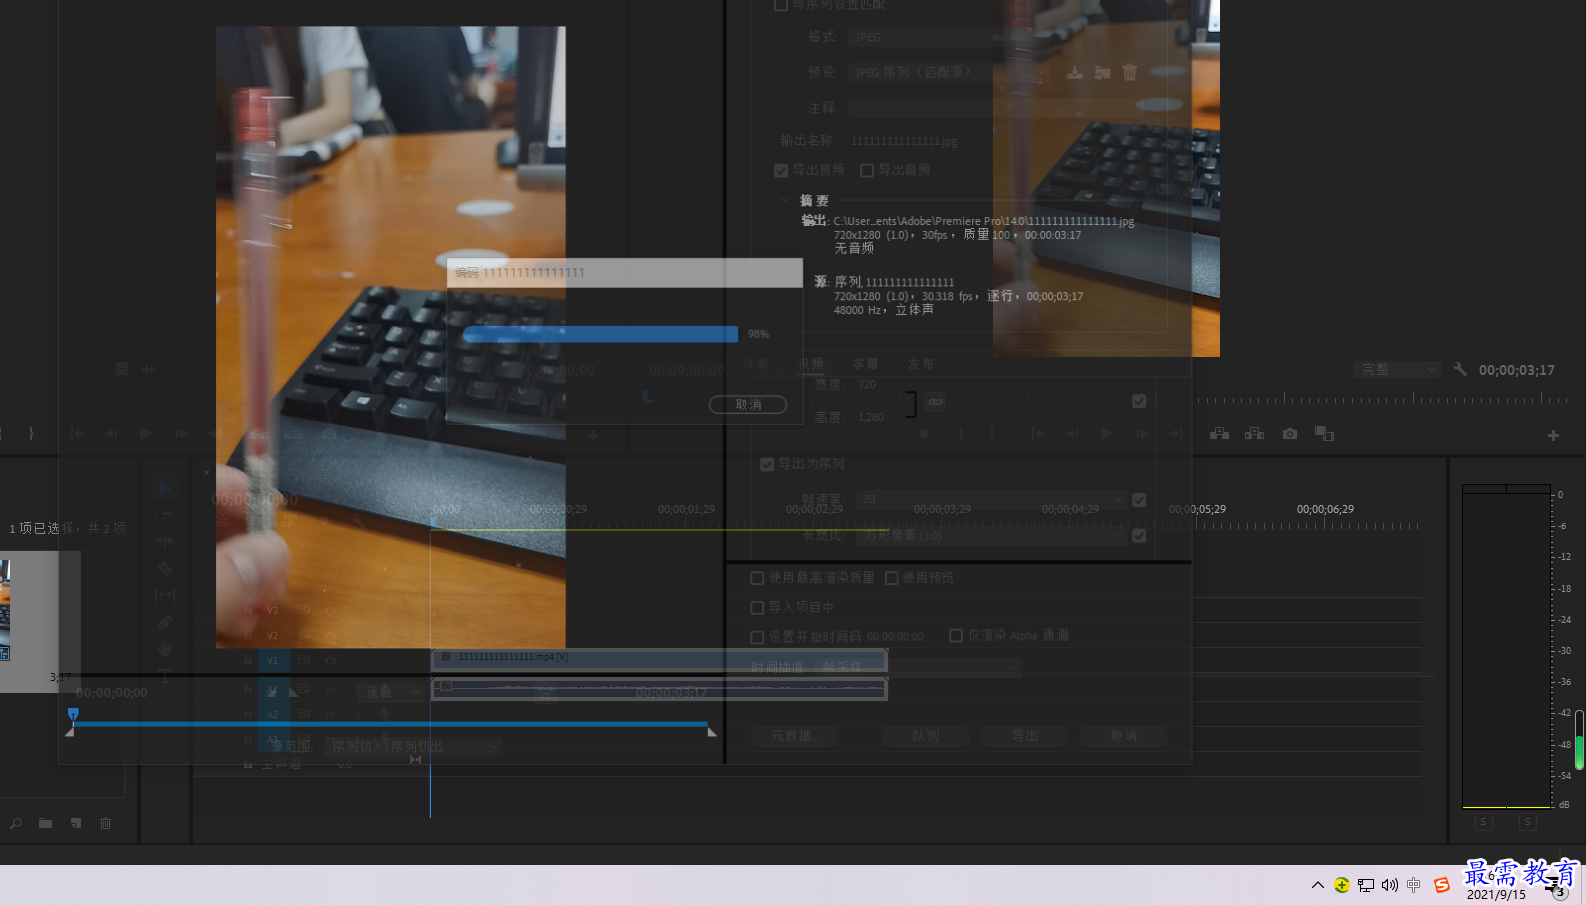Switch to the 视频 tab

(x=811, y=364)
